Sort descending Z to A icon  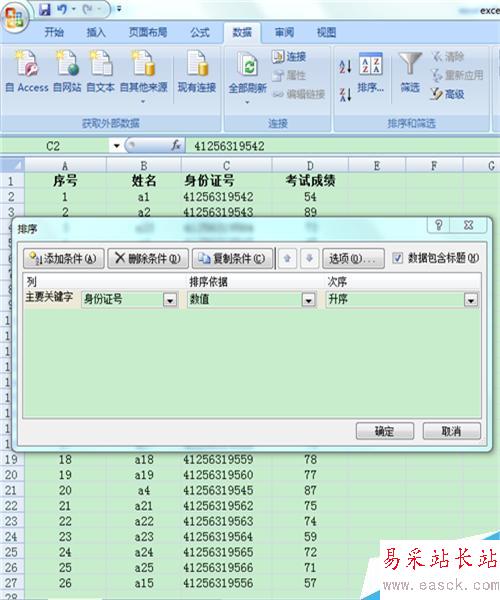[345, 95]
